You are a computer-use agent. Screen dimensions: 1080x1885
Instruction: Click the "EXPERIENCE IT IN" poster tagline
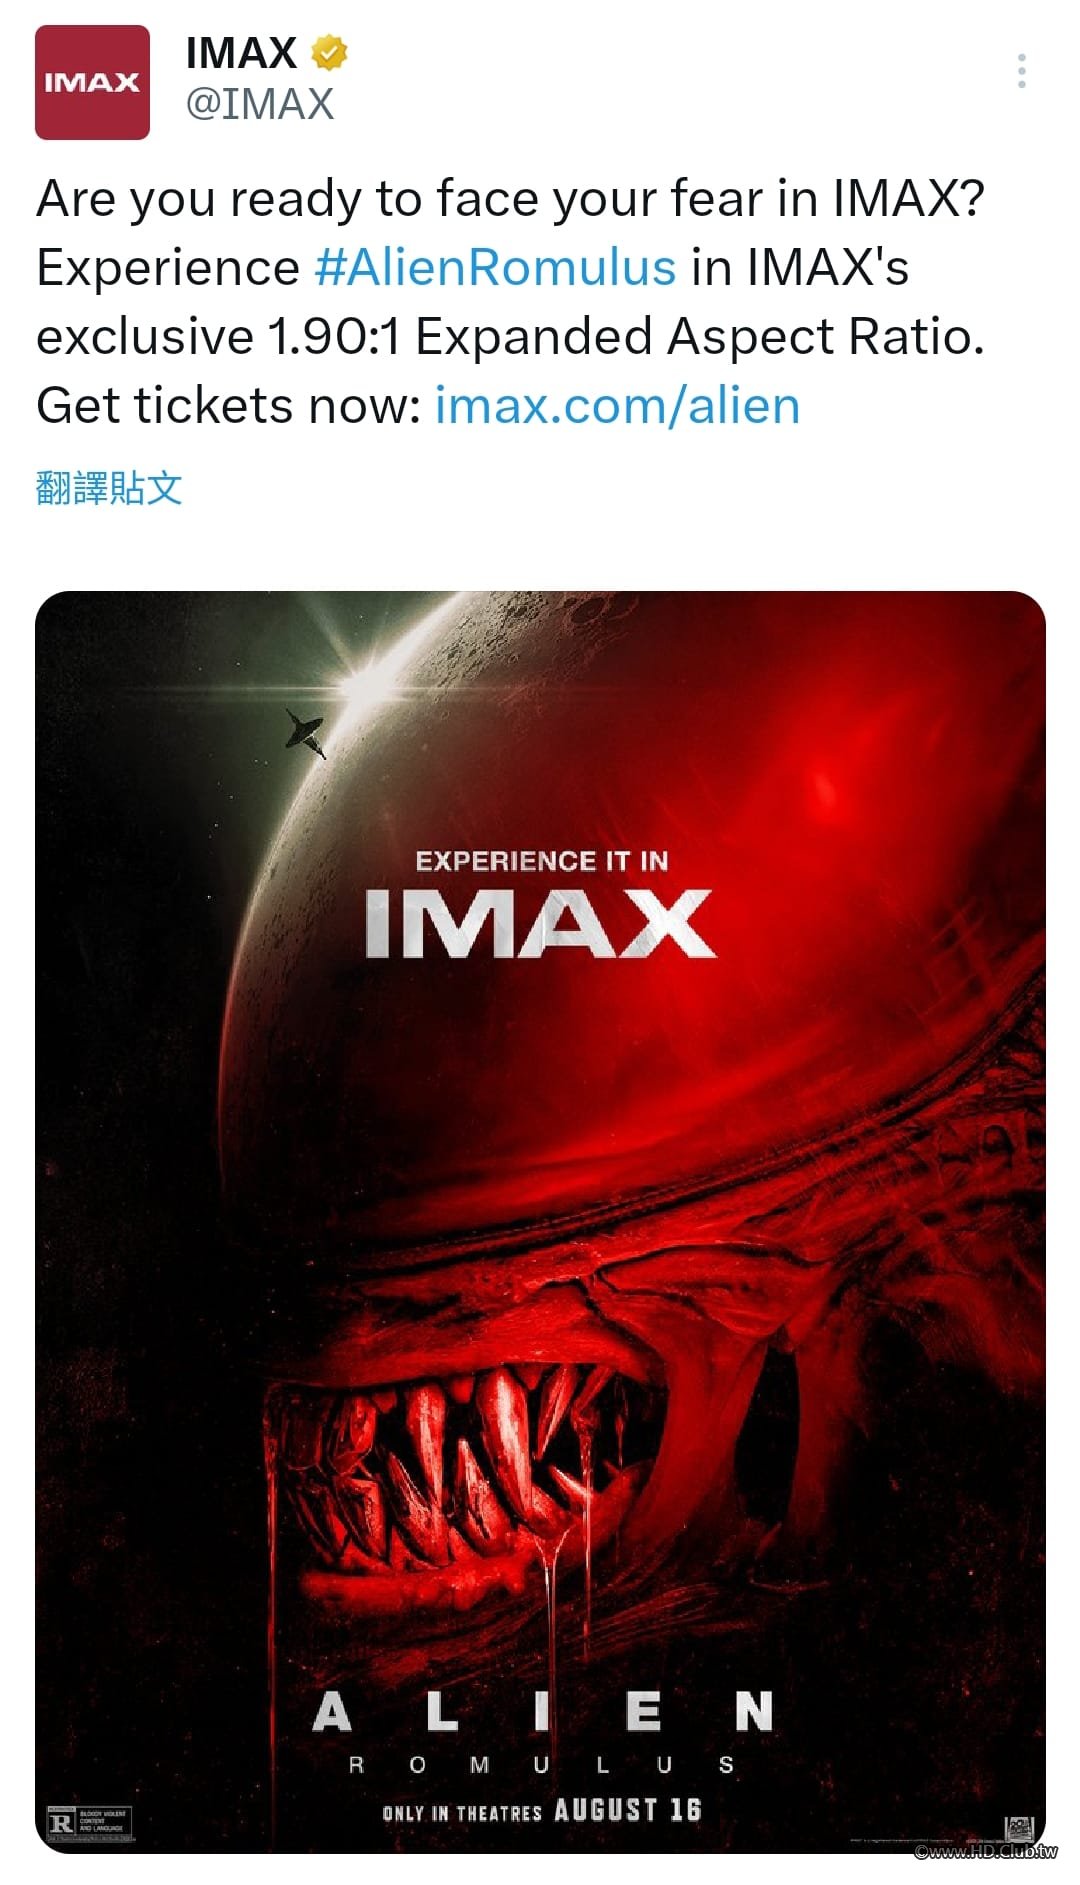(541, 861)
